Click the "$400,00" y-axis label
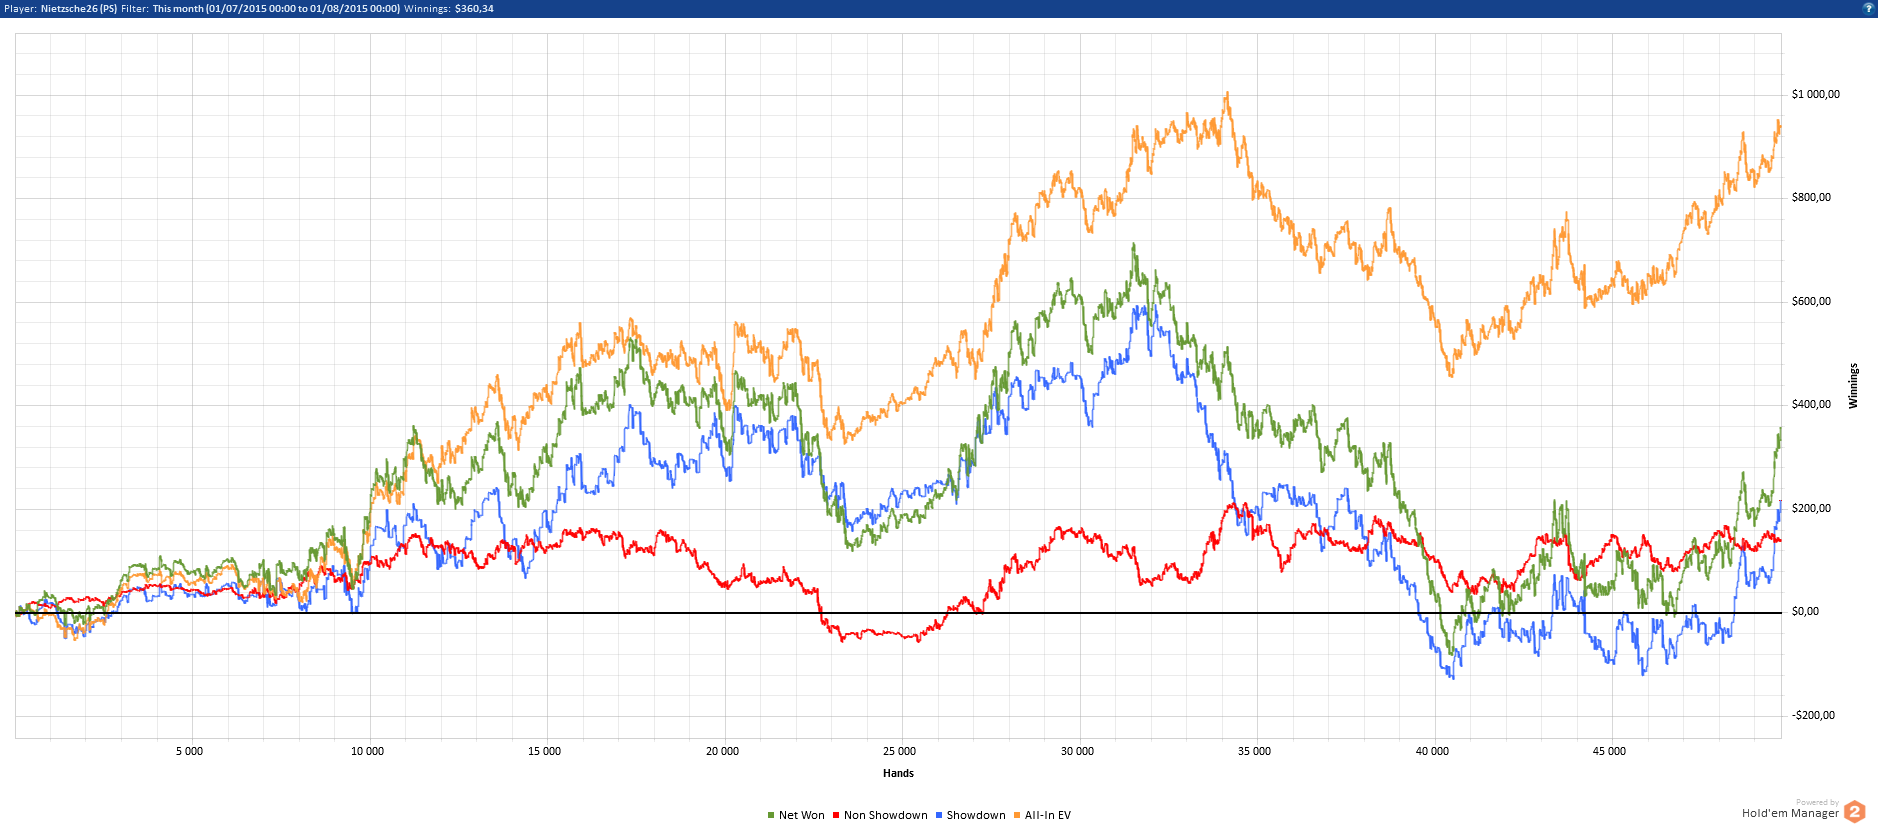The height and width of the screenshot is (828, 1878). point(1811,404)
